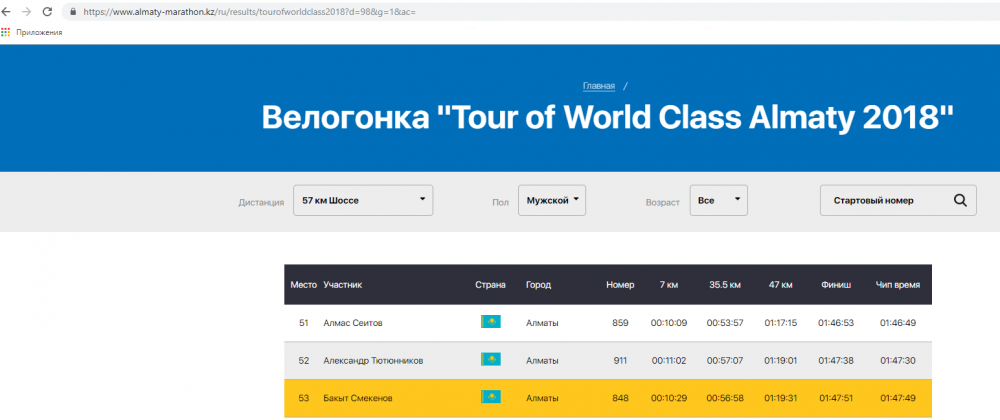
Task: Click flag icon in Александр Тютюнников row
Action: (491, 360)
